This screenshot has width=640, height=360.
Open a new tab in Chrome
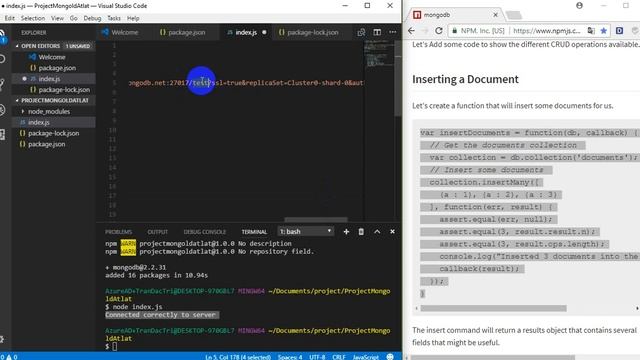(x=514, y=15)
